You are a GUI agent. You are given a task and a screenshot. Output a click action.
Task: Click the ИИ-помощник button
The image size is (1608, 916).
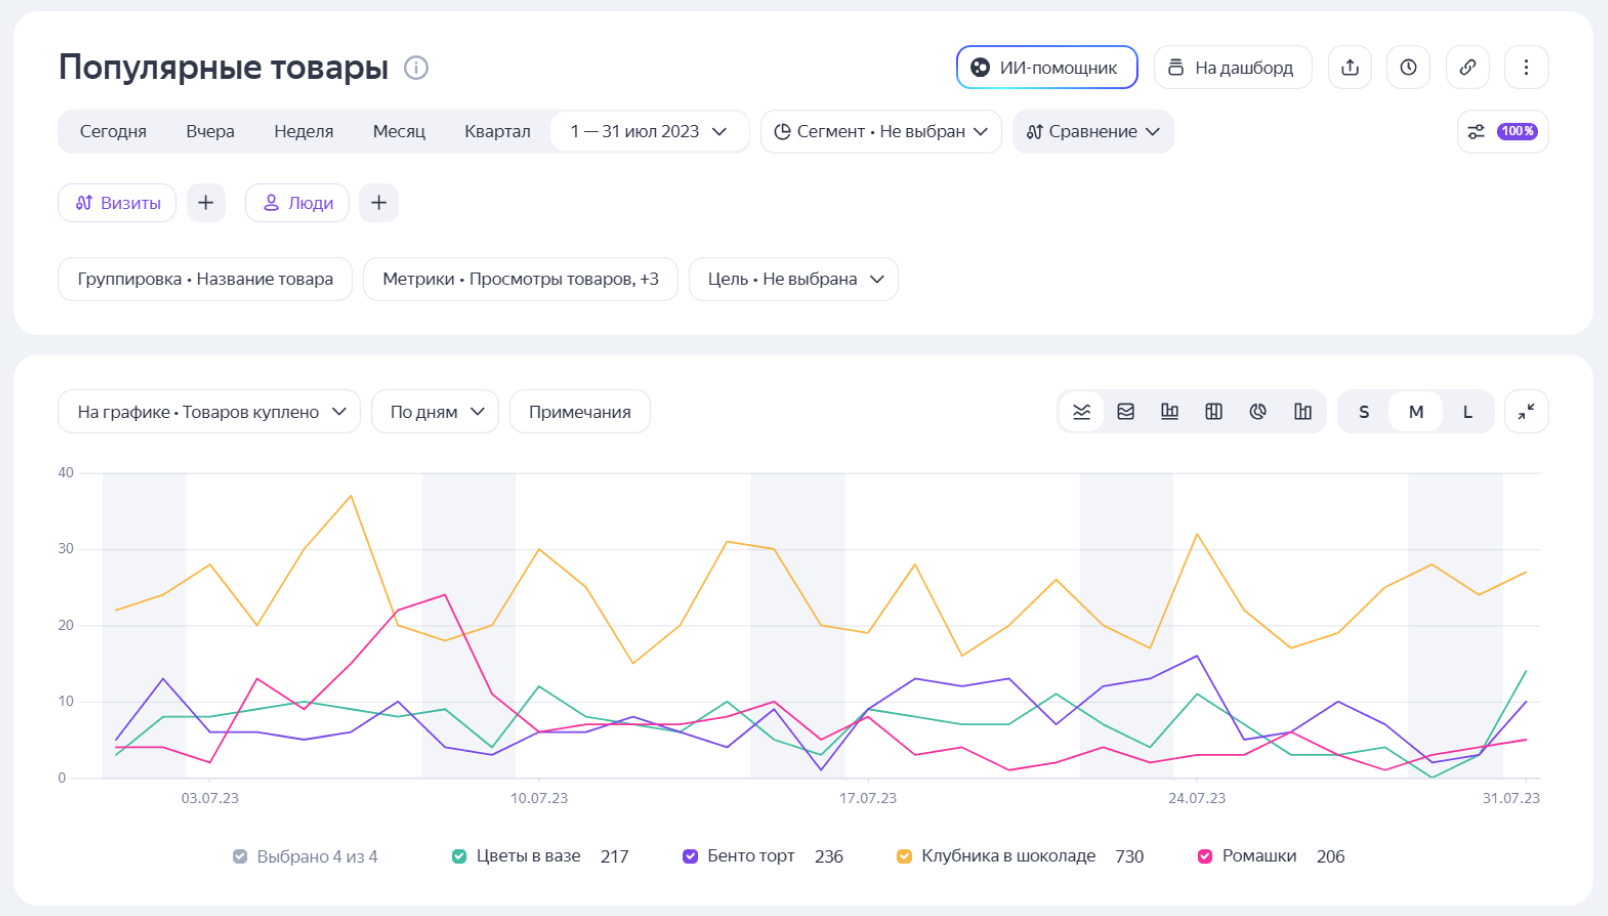[x=1047, y=67]
